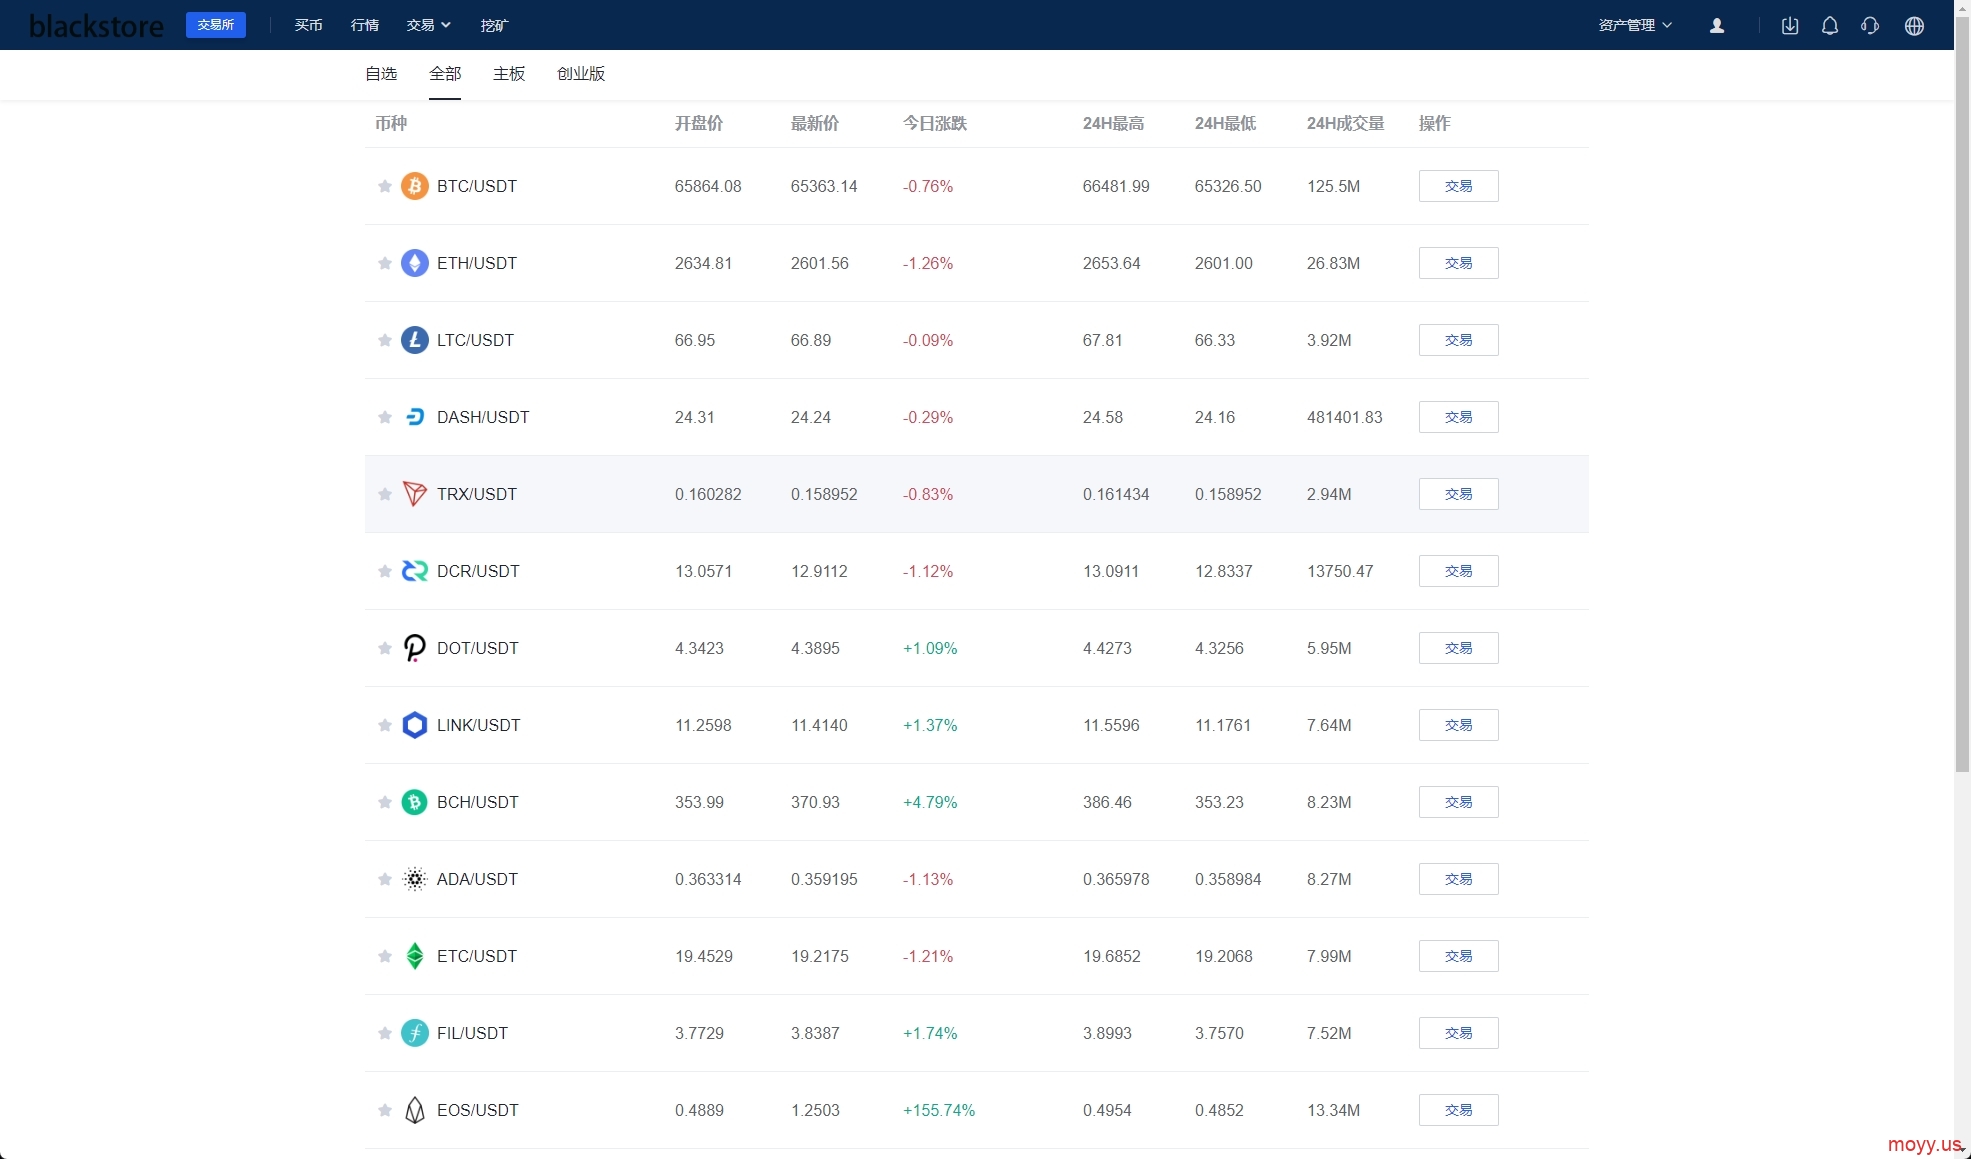
Task: Open the user account icon
Action: (x=1717, y=26)
